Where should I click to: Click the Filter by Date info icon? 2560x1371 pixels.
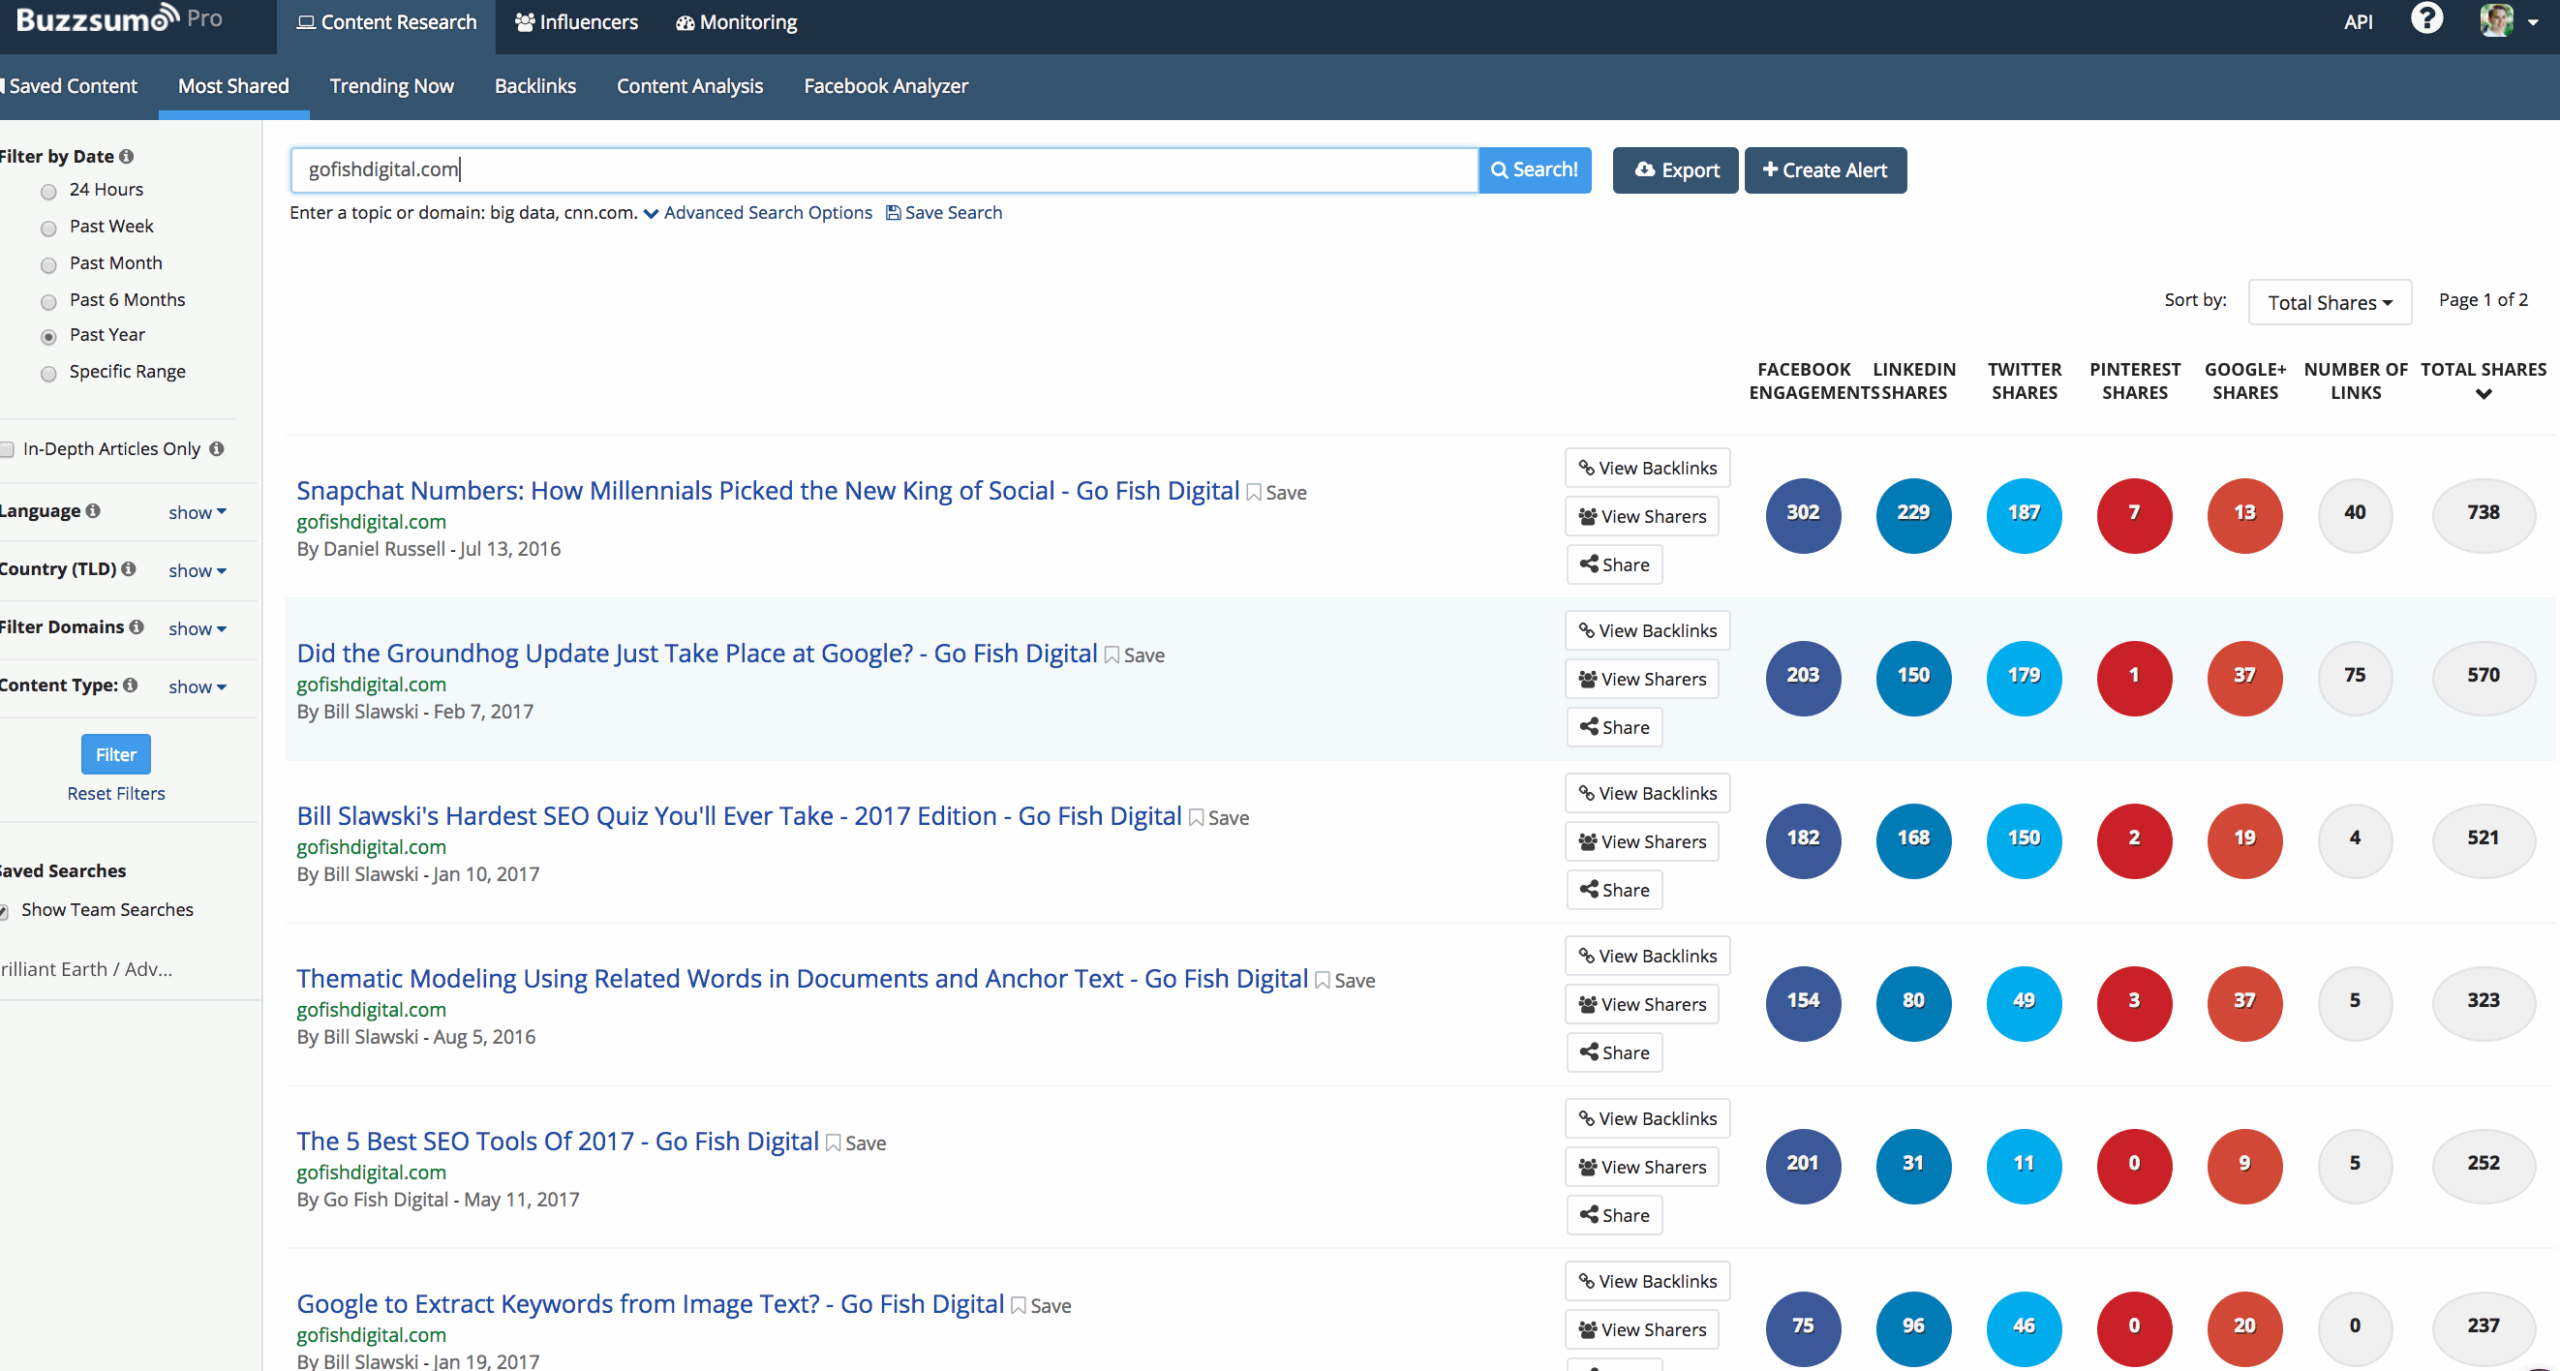126,156
